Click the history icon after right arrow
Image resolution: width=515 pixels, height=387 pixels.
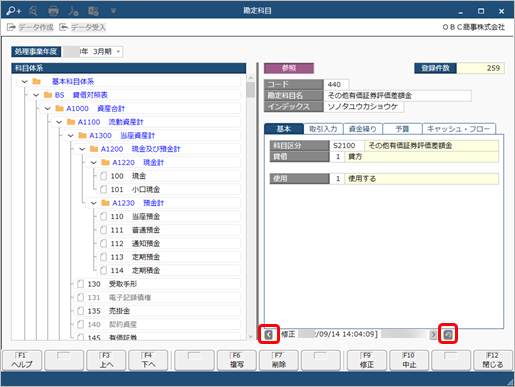(x=448, y=334)
